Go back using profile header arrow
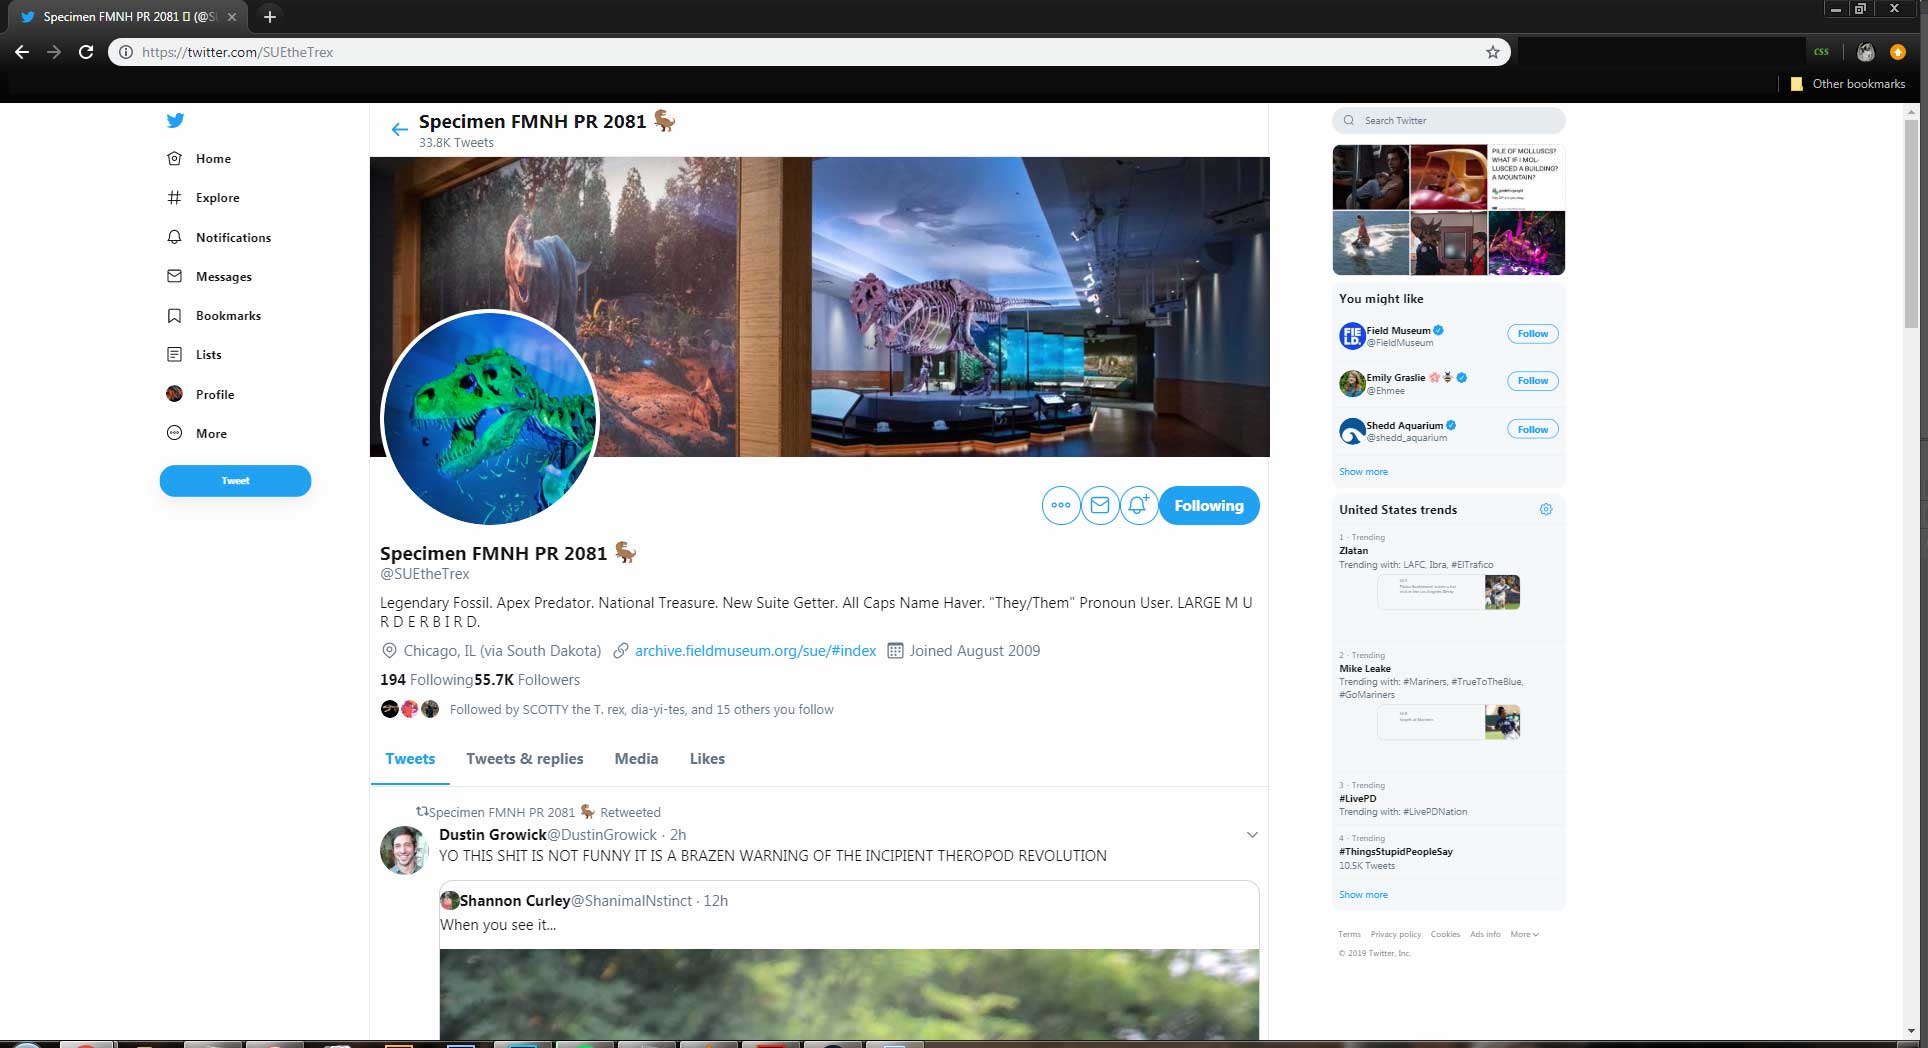The width and height of the screenshot is (1928, 1048). coord(399,129)
